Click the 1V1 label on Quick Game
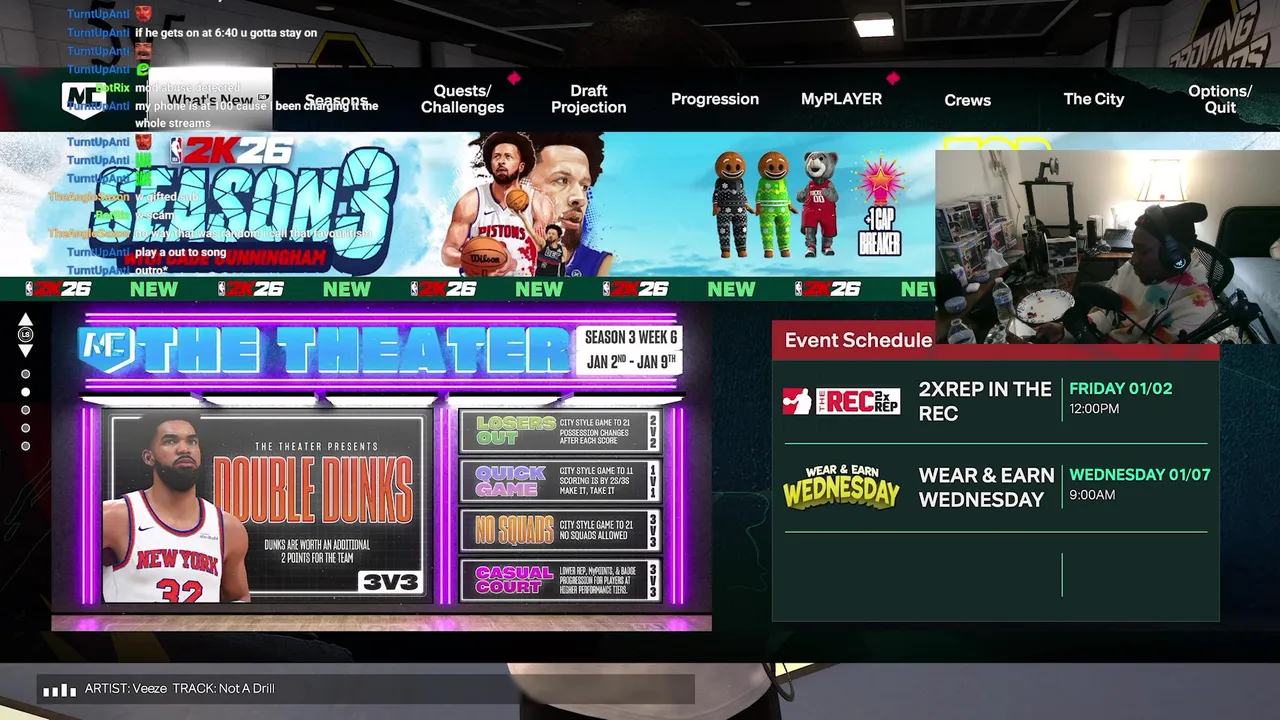The height and width of the screenshot is (720, 1280). click(653, 481)
